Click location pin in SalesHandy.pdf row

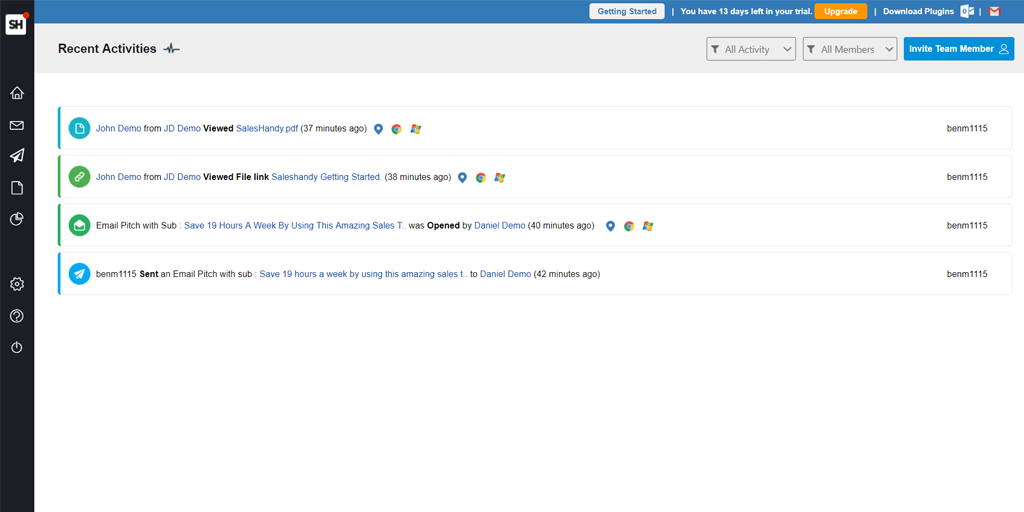[378, 129]
